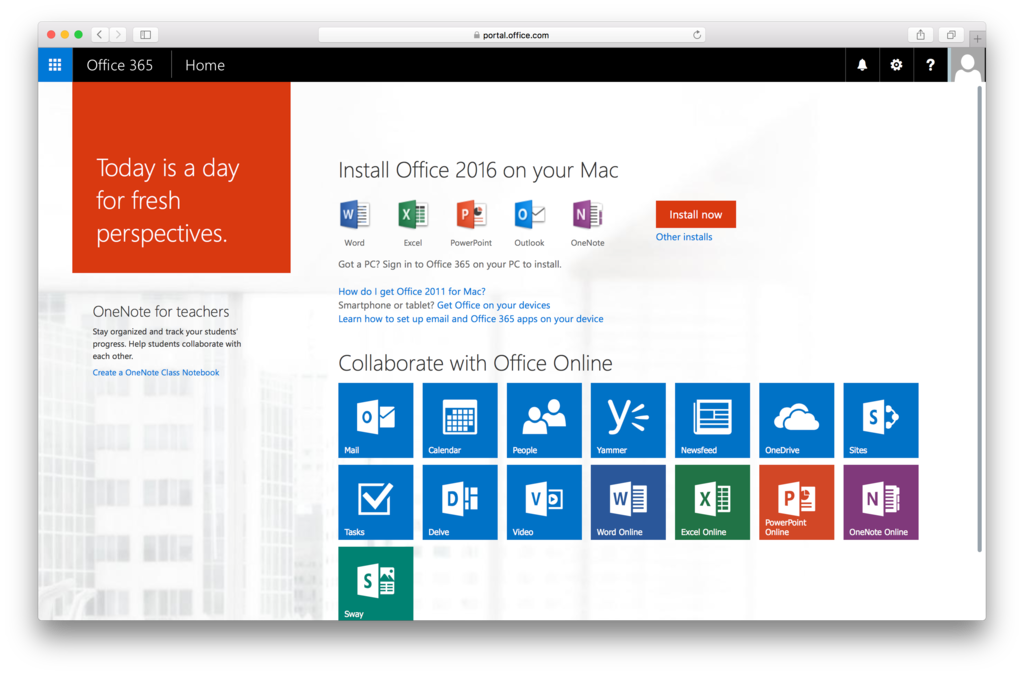The width and height of the screenshot is (1024, 675).
Task: Open the Office 365 app launcher grid
Action: [55, 65]
